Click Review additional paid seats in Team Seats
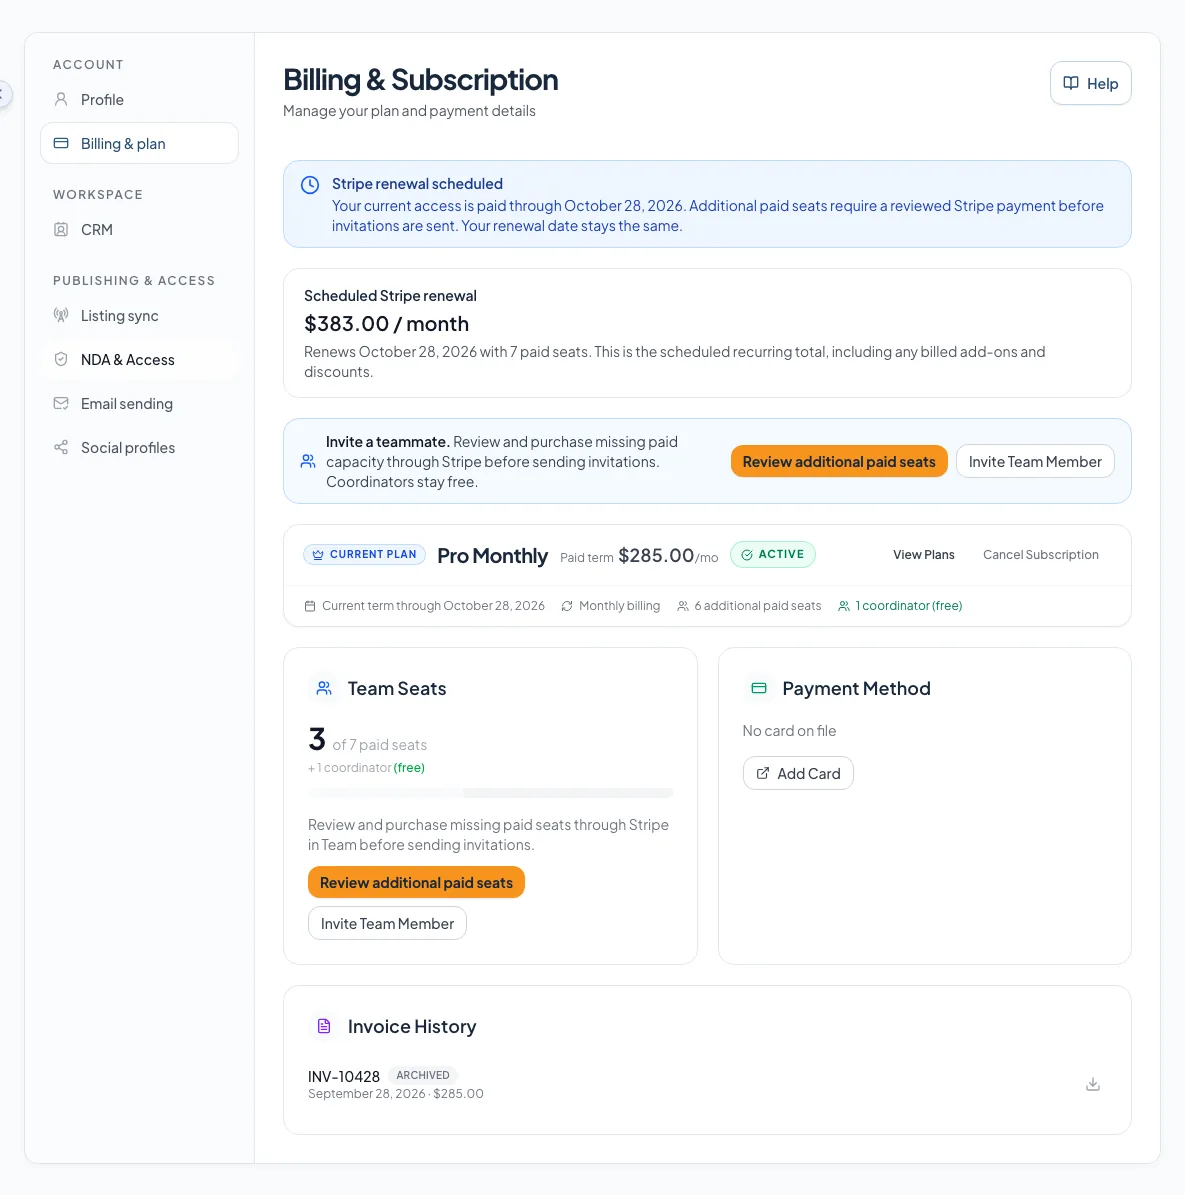 pyautogui.click(x=416, y=883)
